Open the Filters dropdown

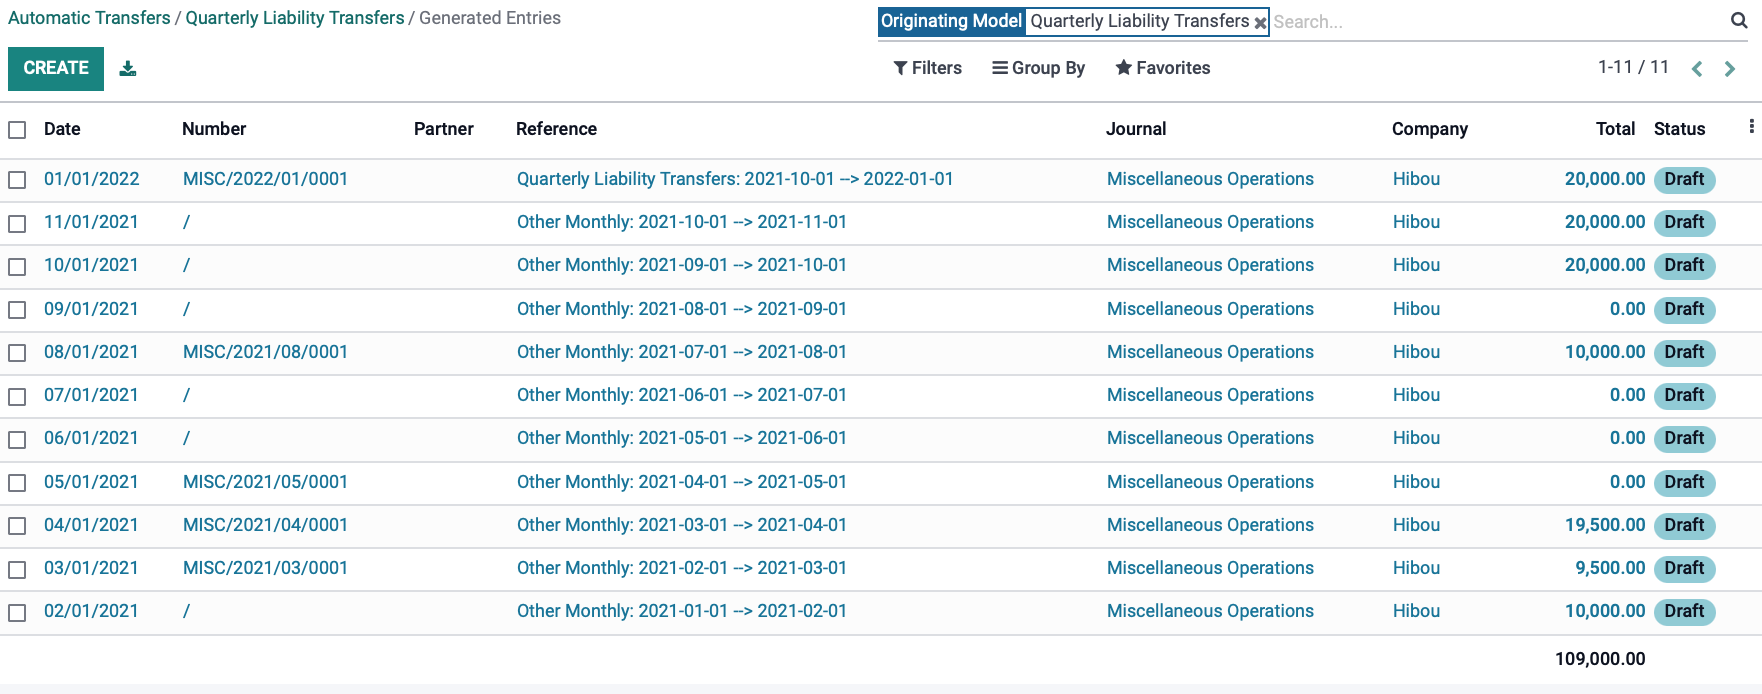[x=928, y=68]
